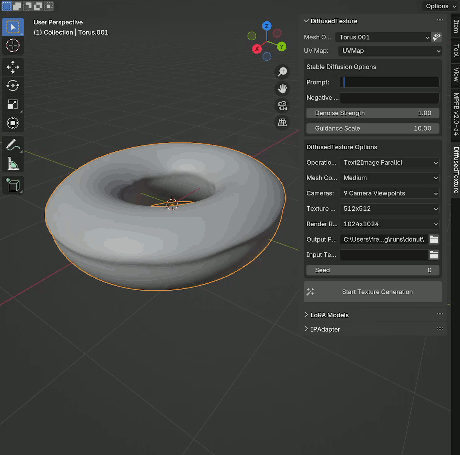Screen dimensions: 460x455
Task: Open the Operation dropdown Text2Image Parallel
Action: 390,163
